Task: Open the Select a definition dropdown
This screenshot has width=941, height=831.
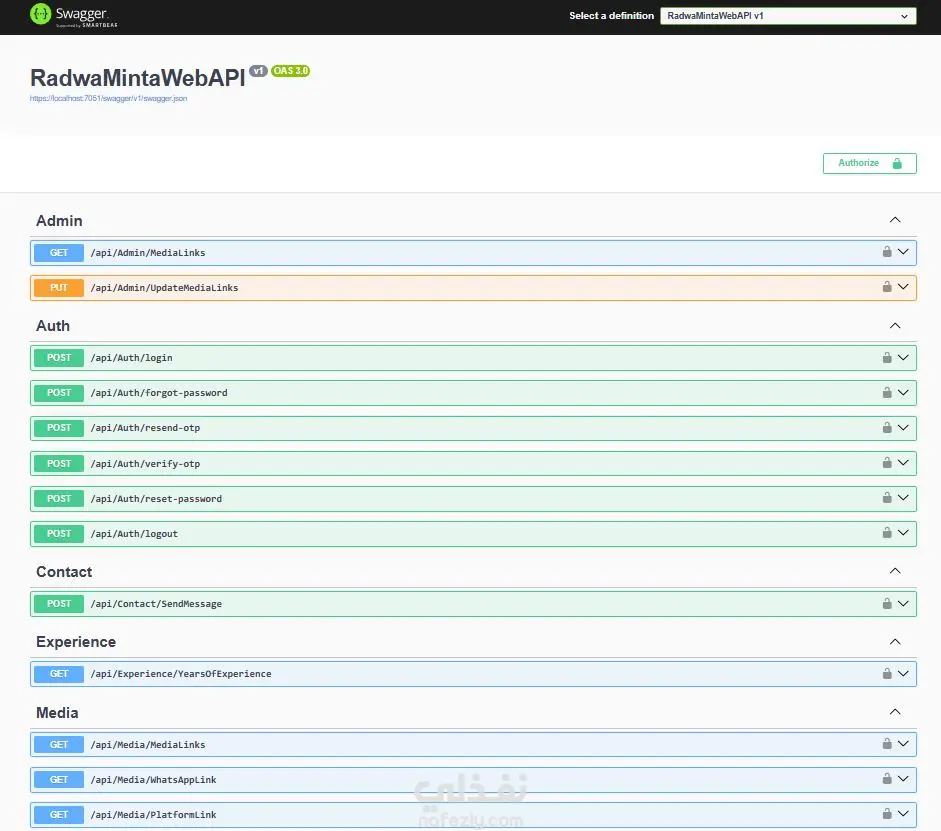Action: pos(788,16)
